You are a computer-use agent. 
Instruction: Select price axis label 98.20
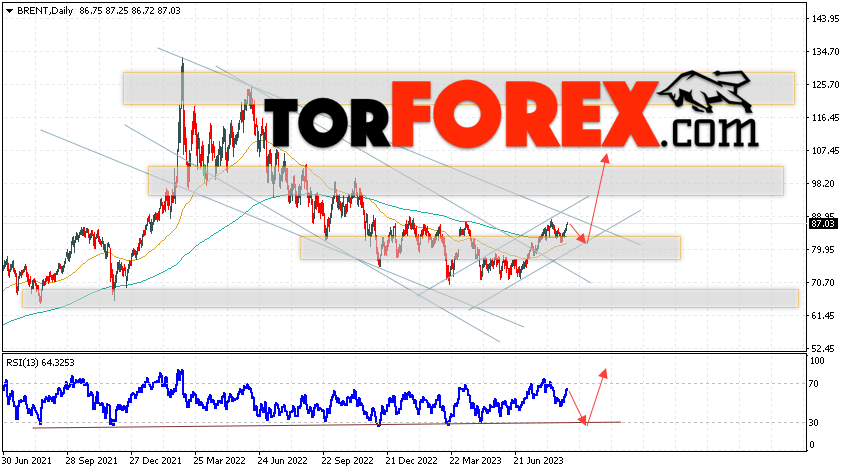[x=823, y=183]
